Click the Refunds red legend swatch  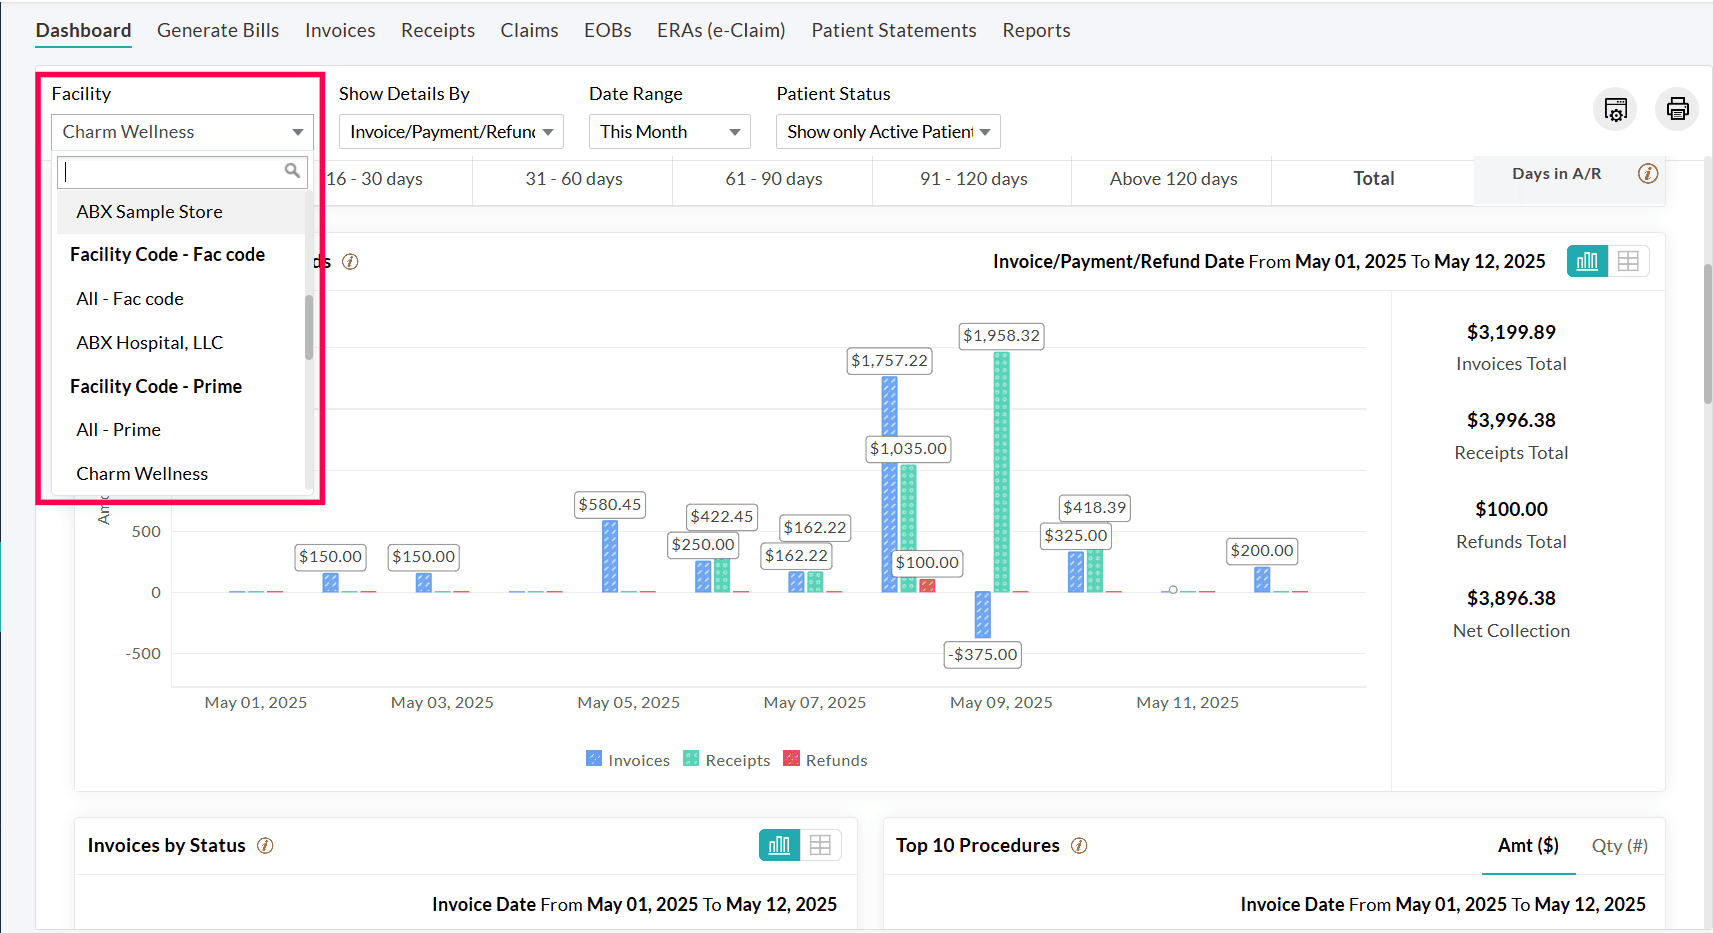coord(792,759)
